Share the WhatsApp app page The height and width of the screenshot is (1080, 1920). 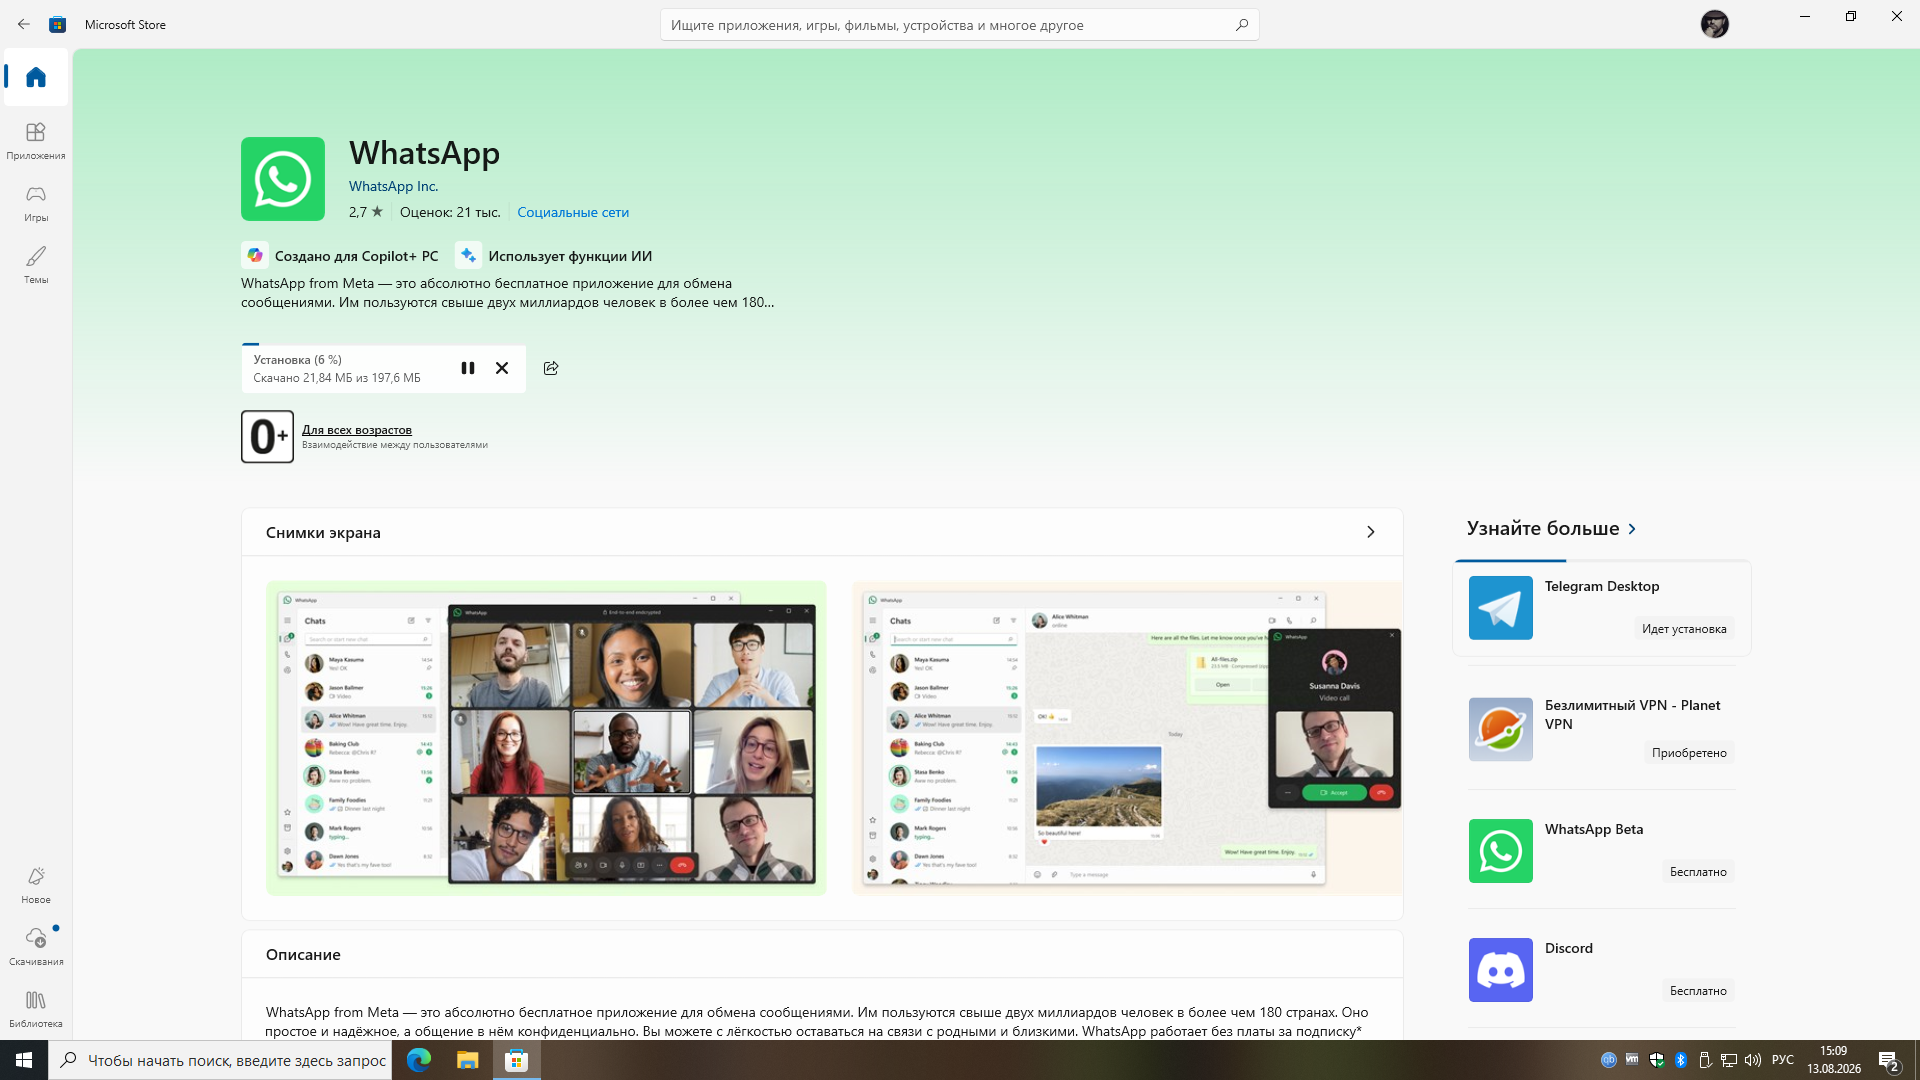tap(551, 368)
